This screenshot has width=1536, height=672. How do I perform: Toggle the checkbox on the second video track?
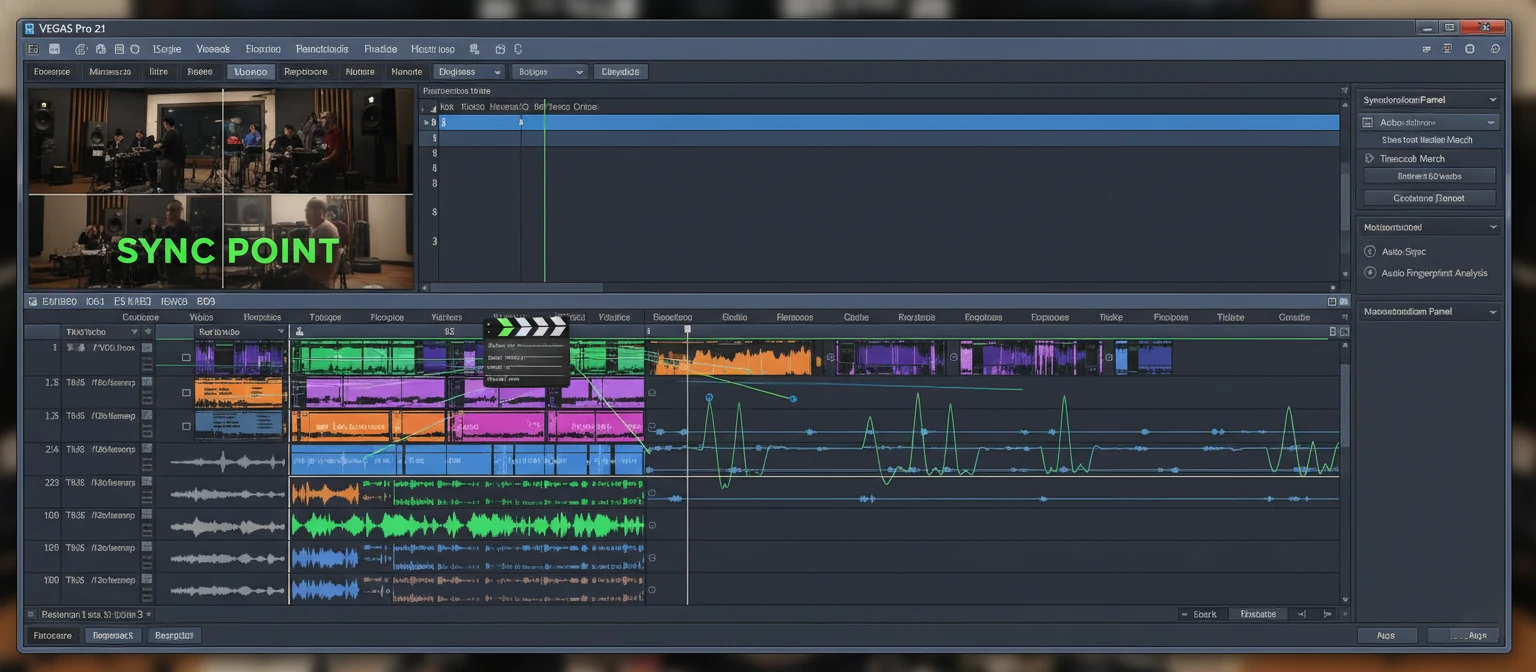tap(186, 392)
